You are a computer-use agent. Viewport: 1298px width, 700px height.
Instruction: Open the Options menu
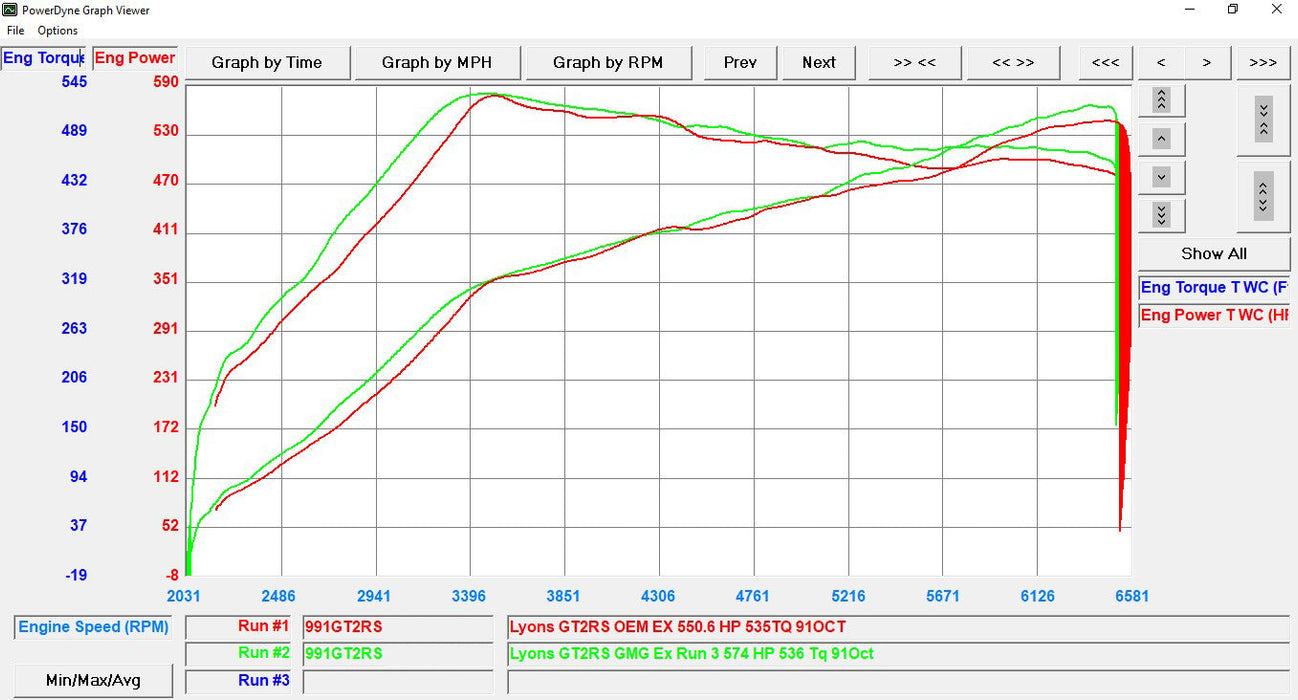tap(57, 31)
